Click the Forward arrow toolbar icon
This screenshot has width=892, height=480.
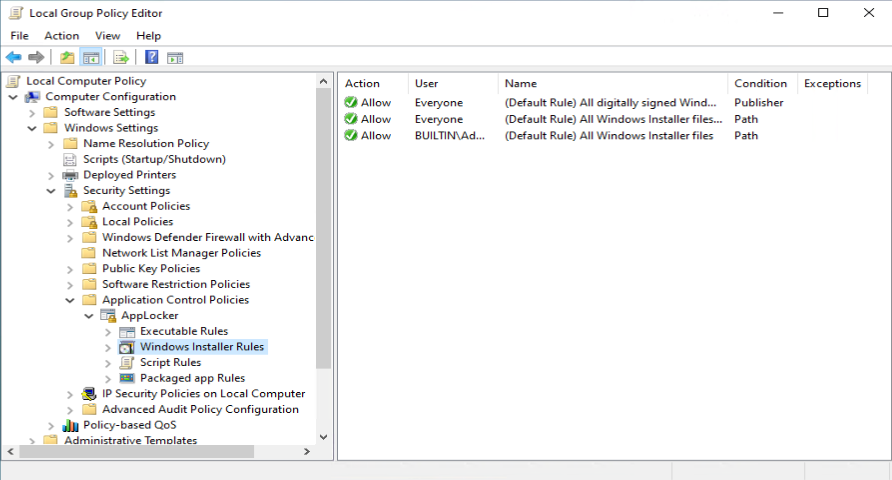36,57
